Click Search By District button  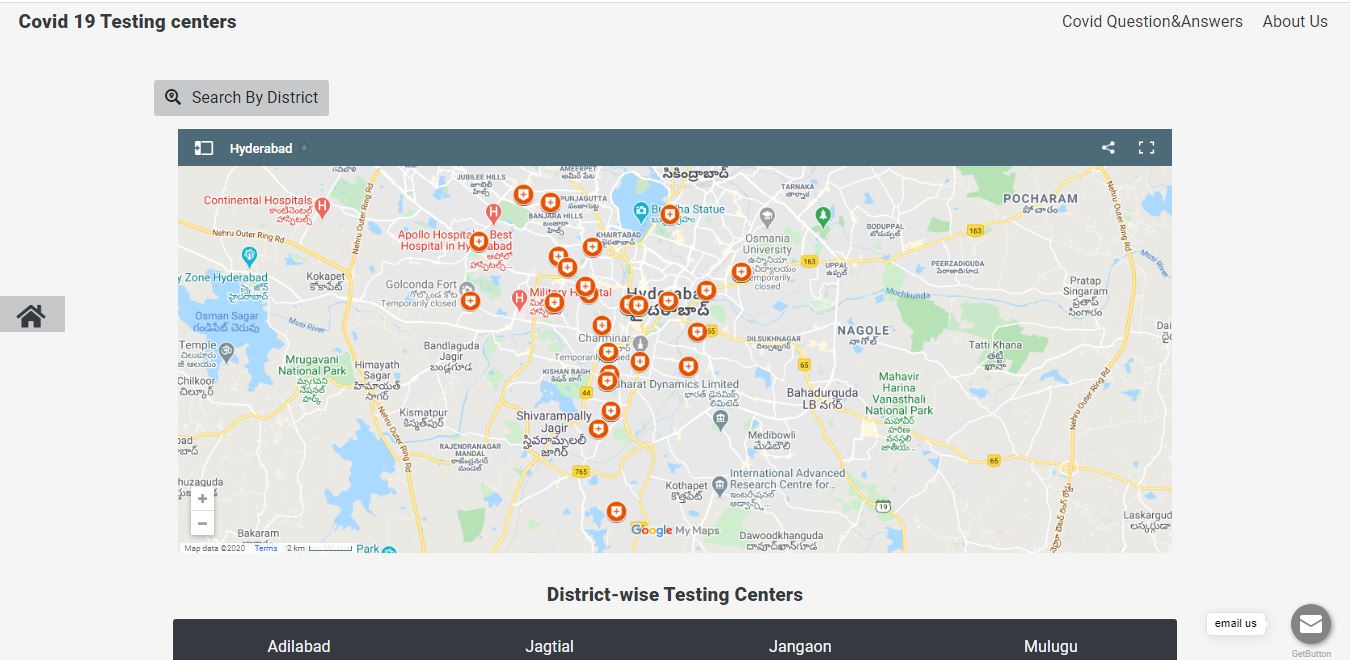pyautogui.click(x=241, y=98)
